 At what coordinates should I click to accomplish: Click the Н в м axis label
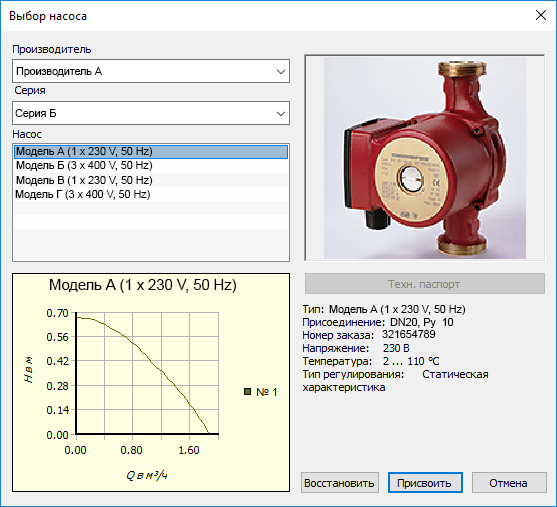29,370
